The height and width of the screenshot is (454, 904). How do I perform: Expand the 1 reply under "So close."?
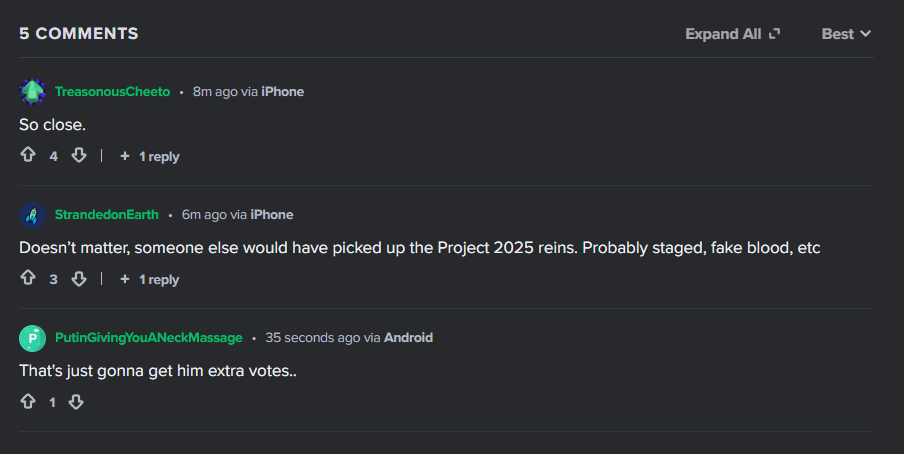click(x=150, y=156)
